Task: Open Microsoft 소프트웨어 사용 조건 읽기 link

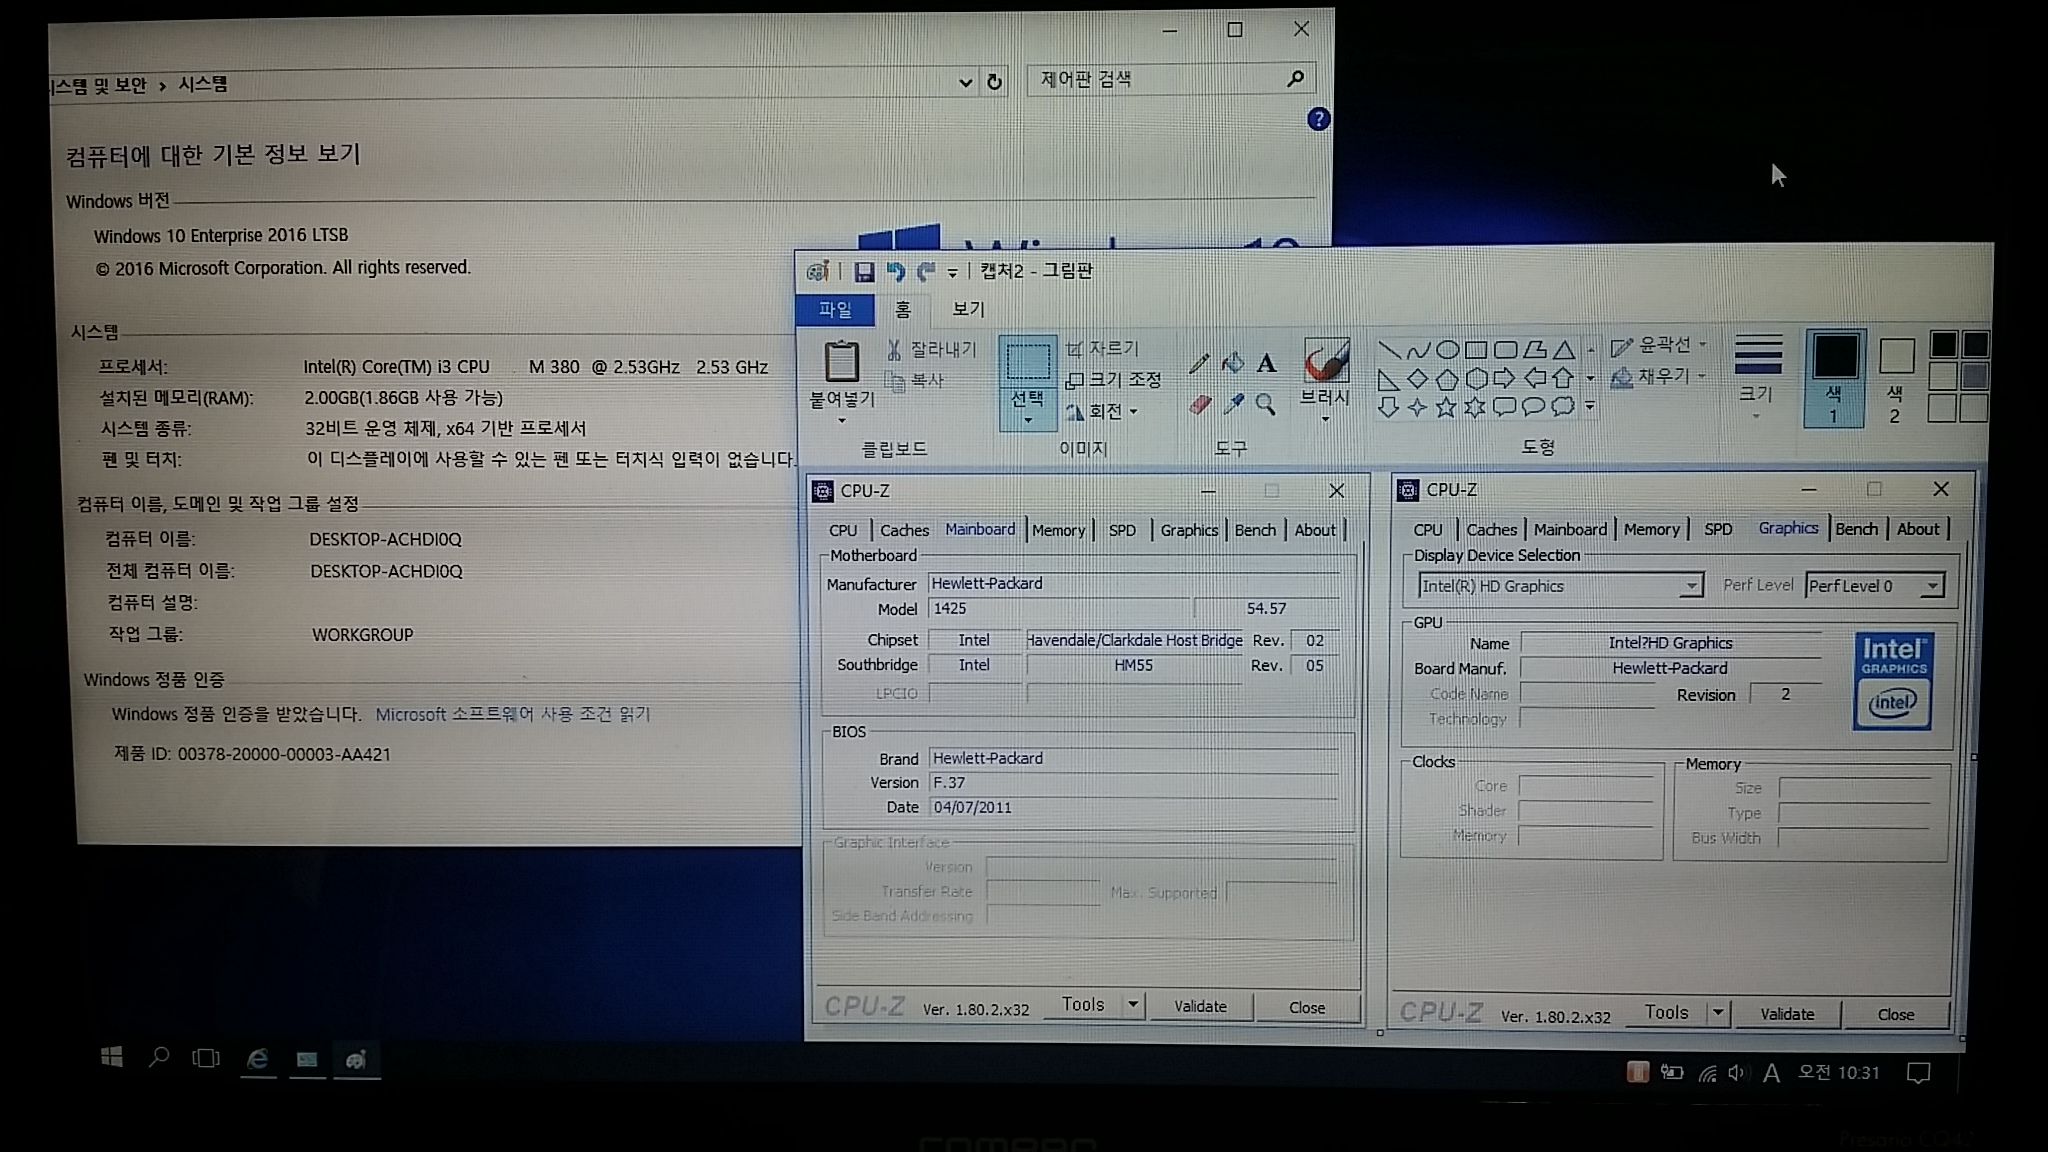Action: click(513, 714)
